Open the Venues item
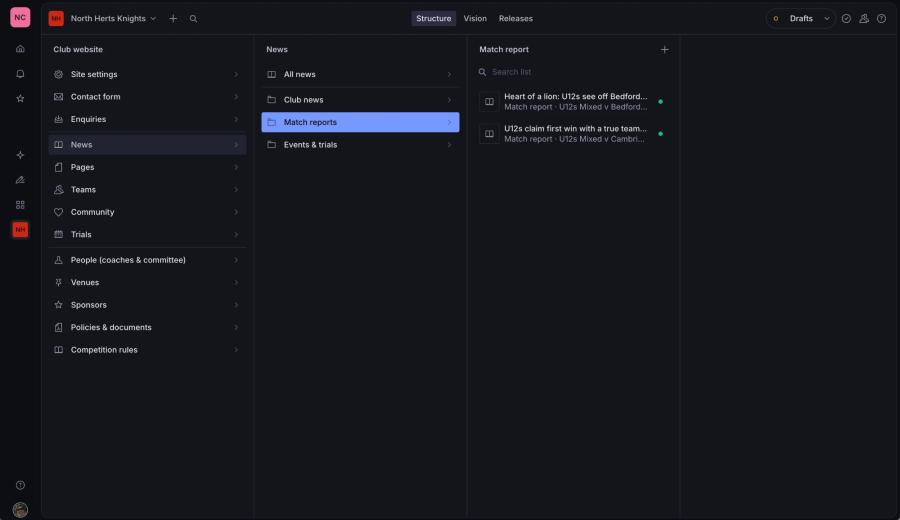Viewport: 900px width, 520px height. pyautogui.click(x=148, y=282)
